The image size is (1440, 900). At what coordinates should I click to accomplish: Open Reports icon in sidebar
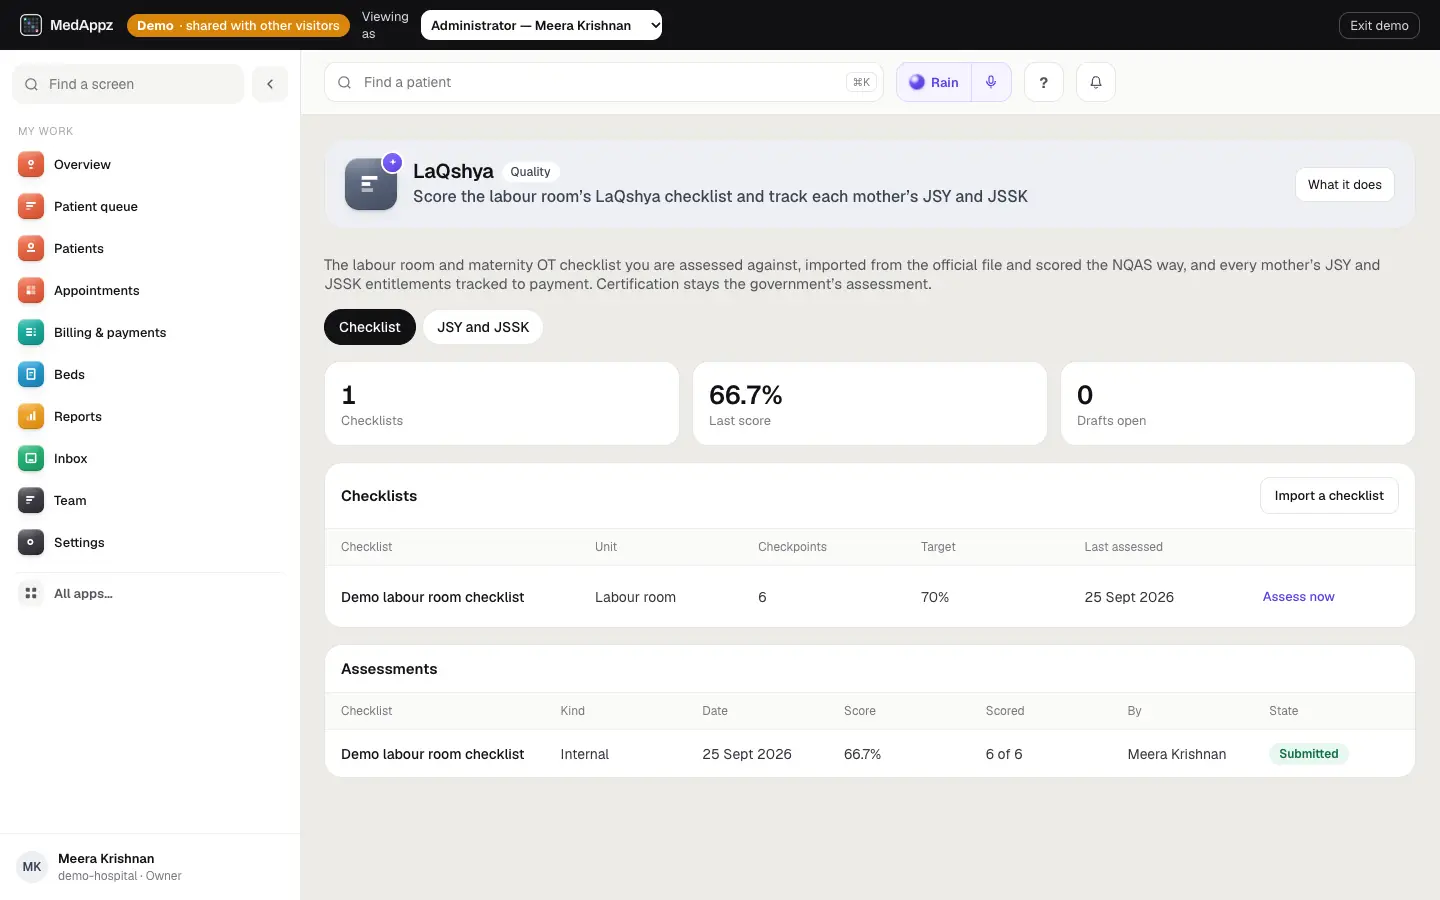[x=31, y=417]
